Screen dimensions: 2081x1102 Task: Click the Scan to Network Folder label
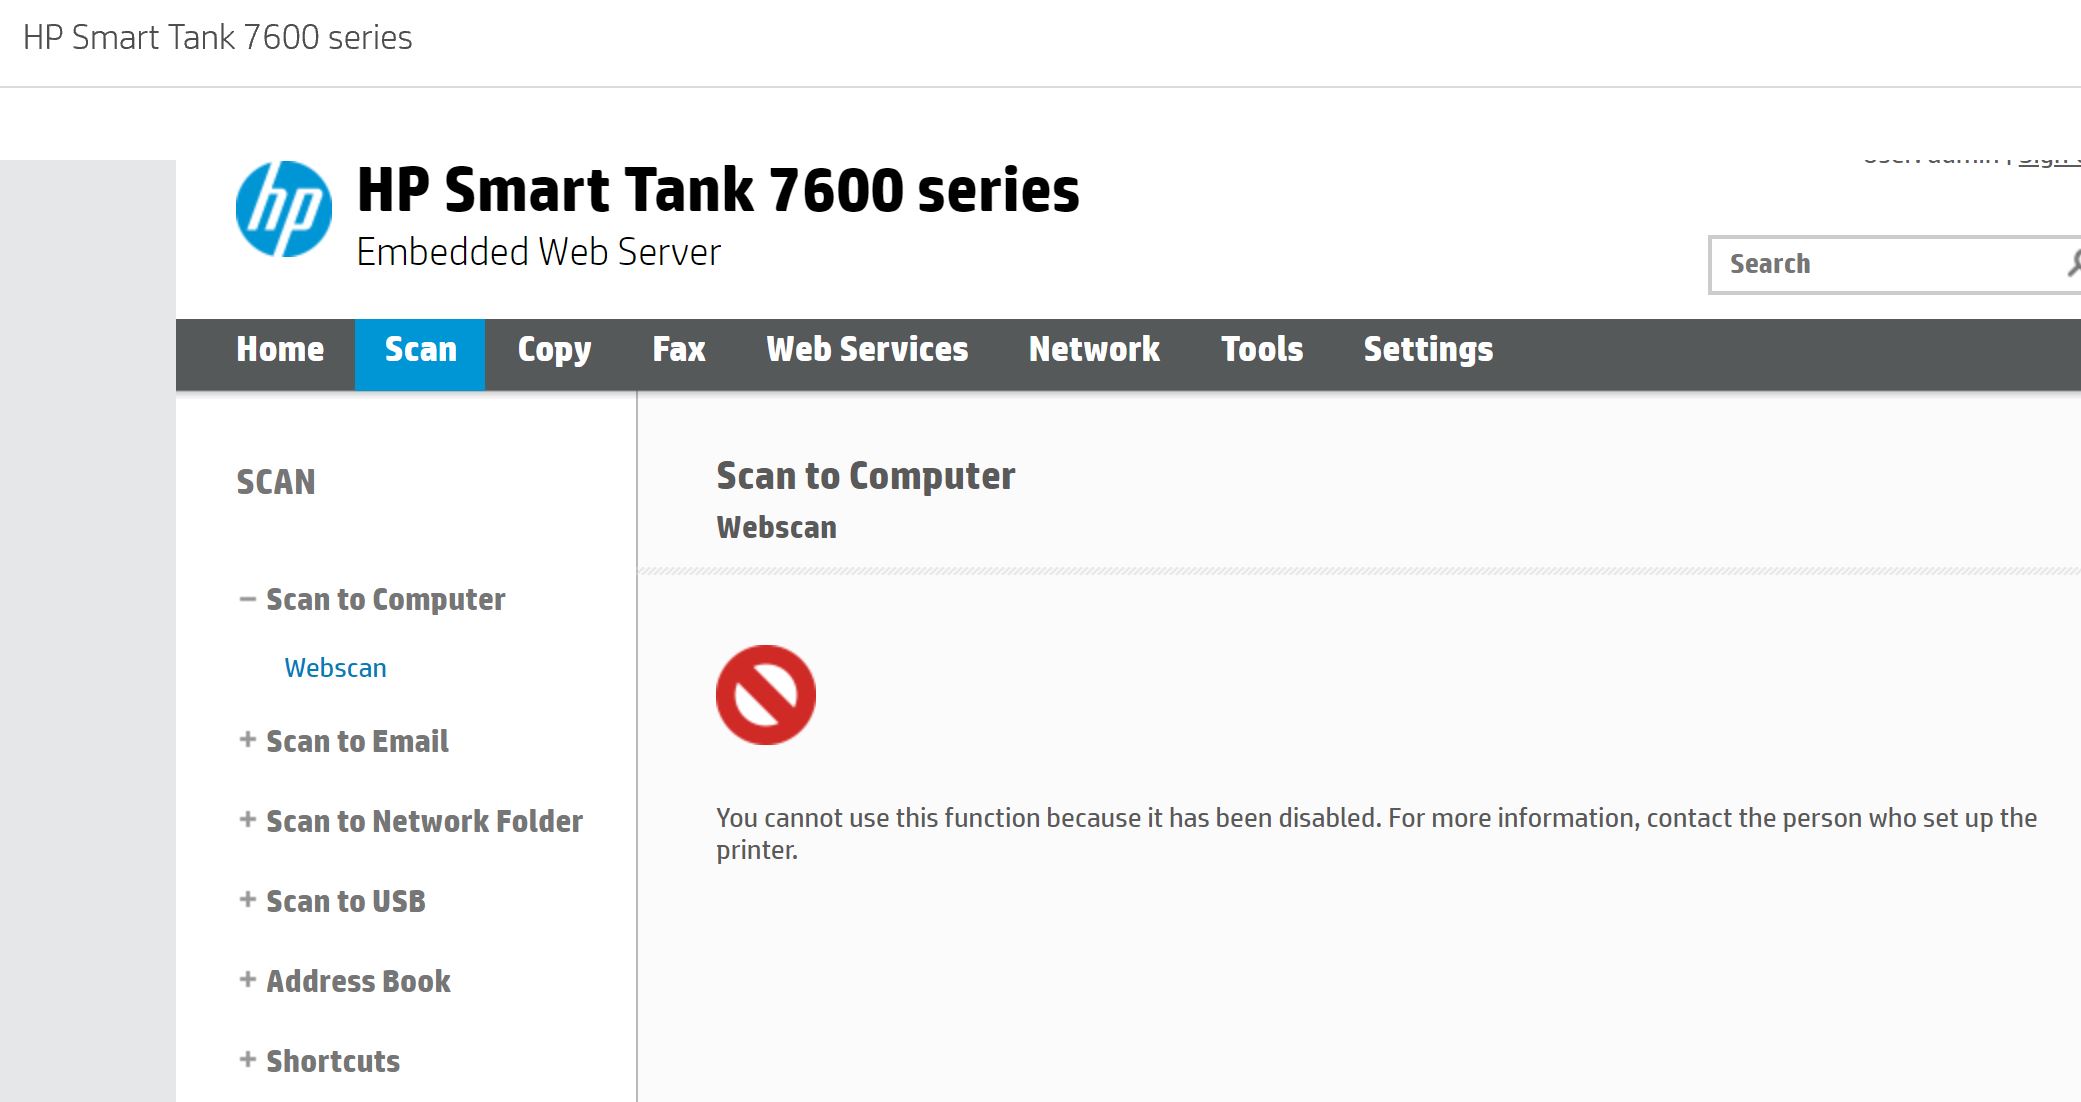tap(424, 821)
